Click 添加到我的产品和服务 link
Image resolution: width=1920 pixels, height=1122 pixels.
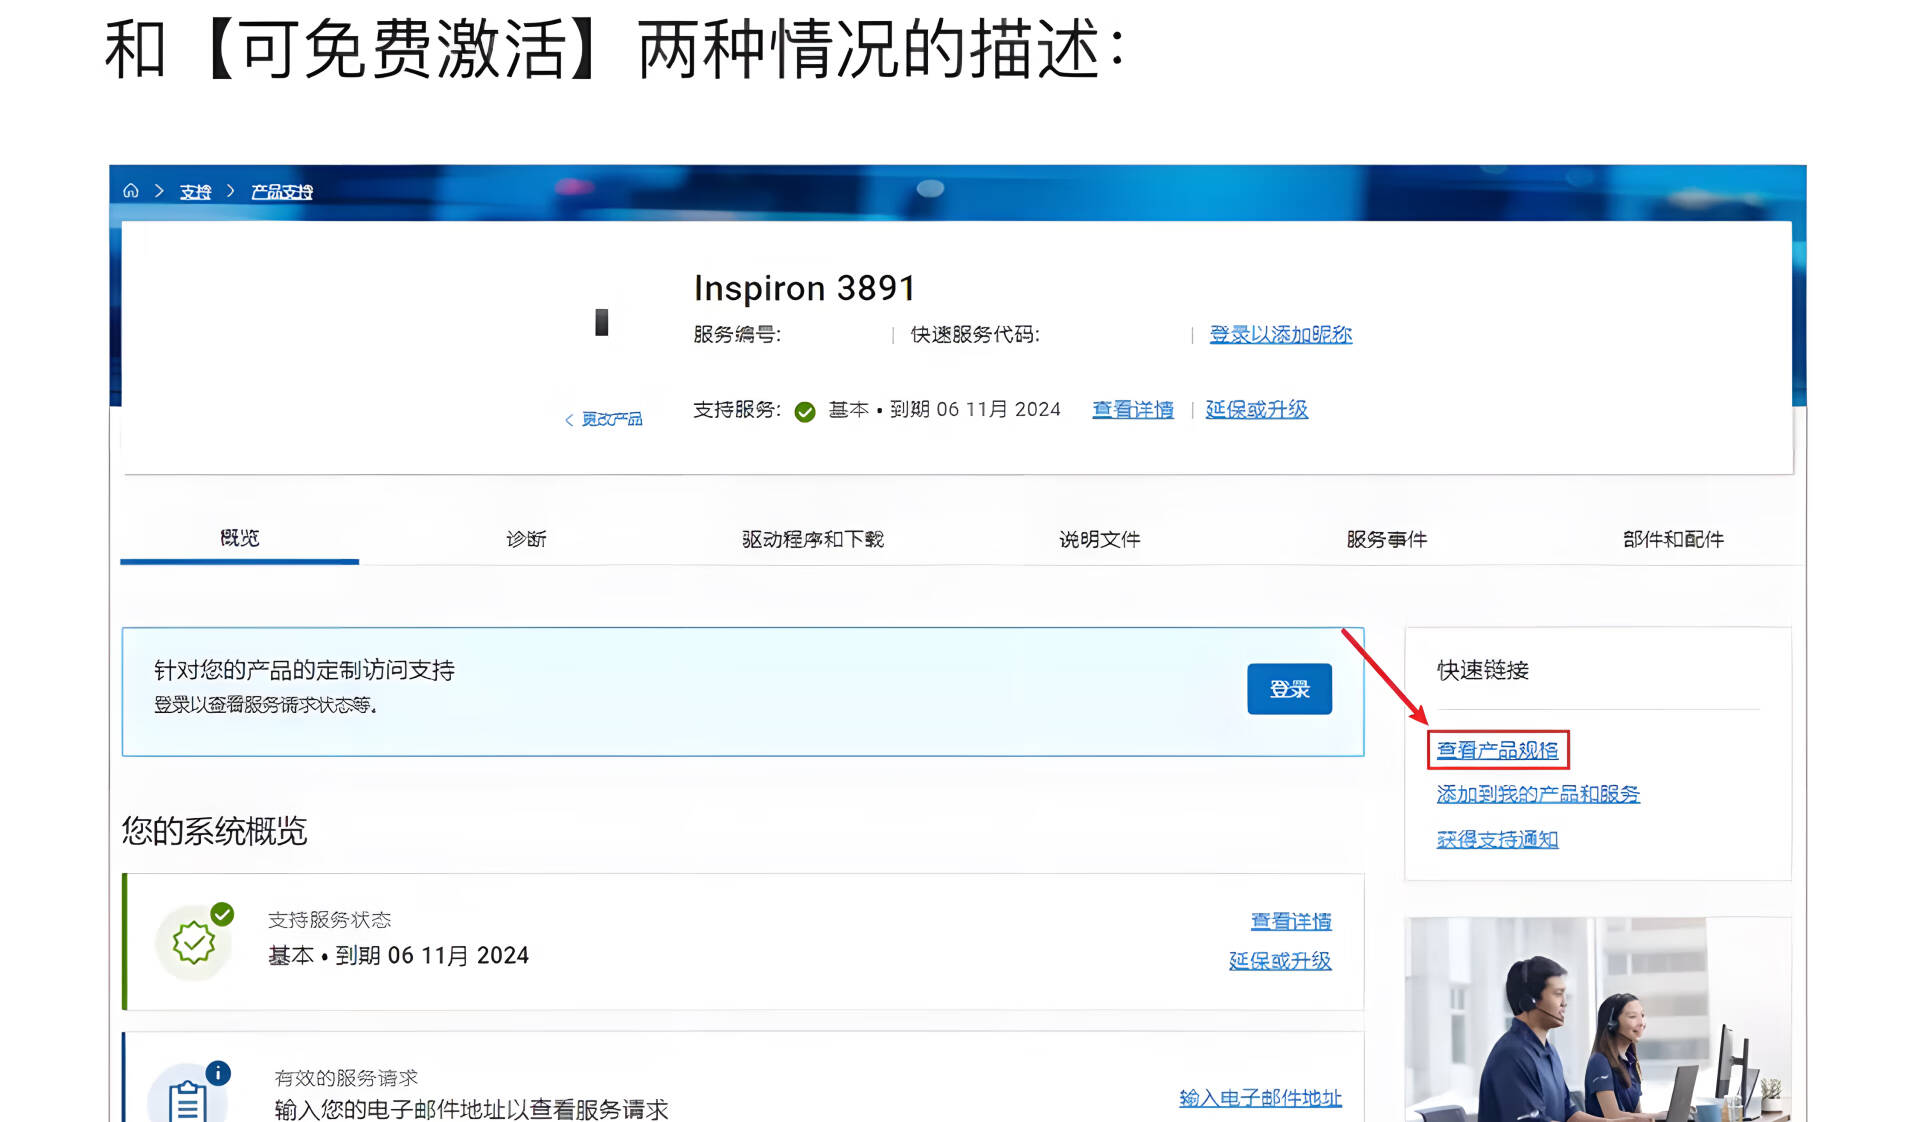(x=1538, y=794)
